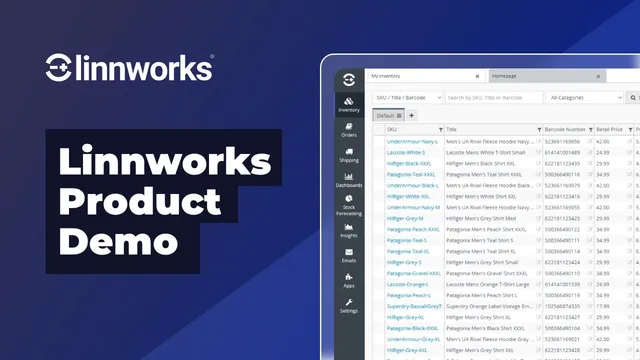
Task: Open Emails from the sidebar
Action: [x=349, y=256]
